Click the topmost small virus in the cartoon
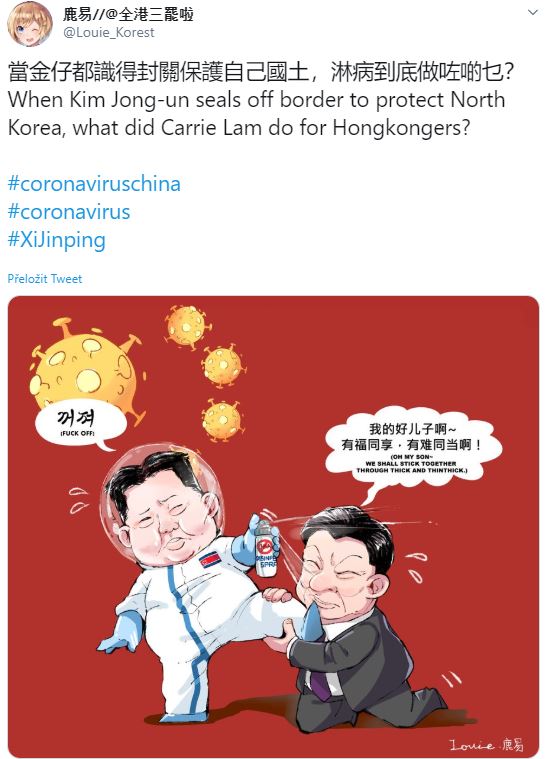Viewport: 547px width, 759px height. point(187,327)
